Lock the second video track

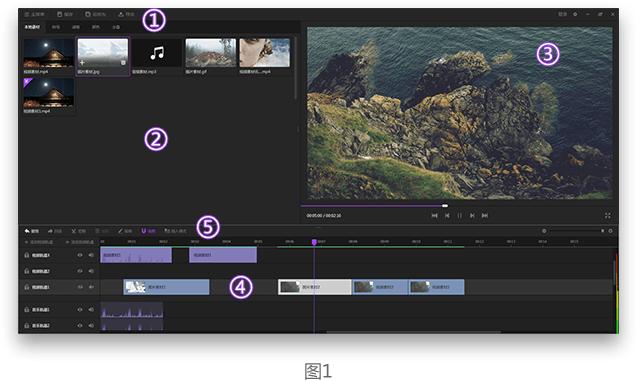pyautogui.click(x=27, y=271)
